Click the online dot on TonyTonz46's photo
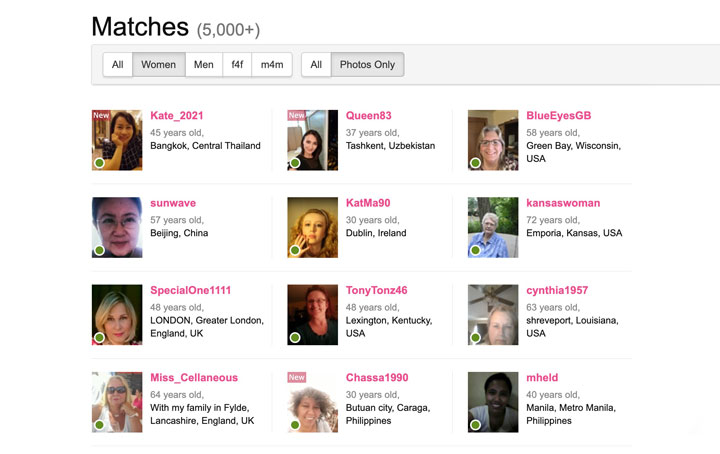This screenshot has height=454, width=720. point(295,337)
